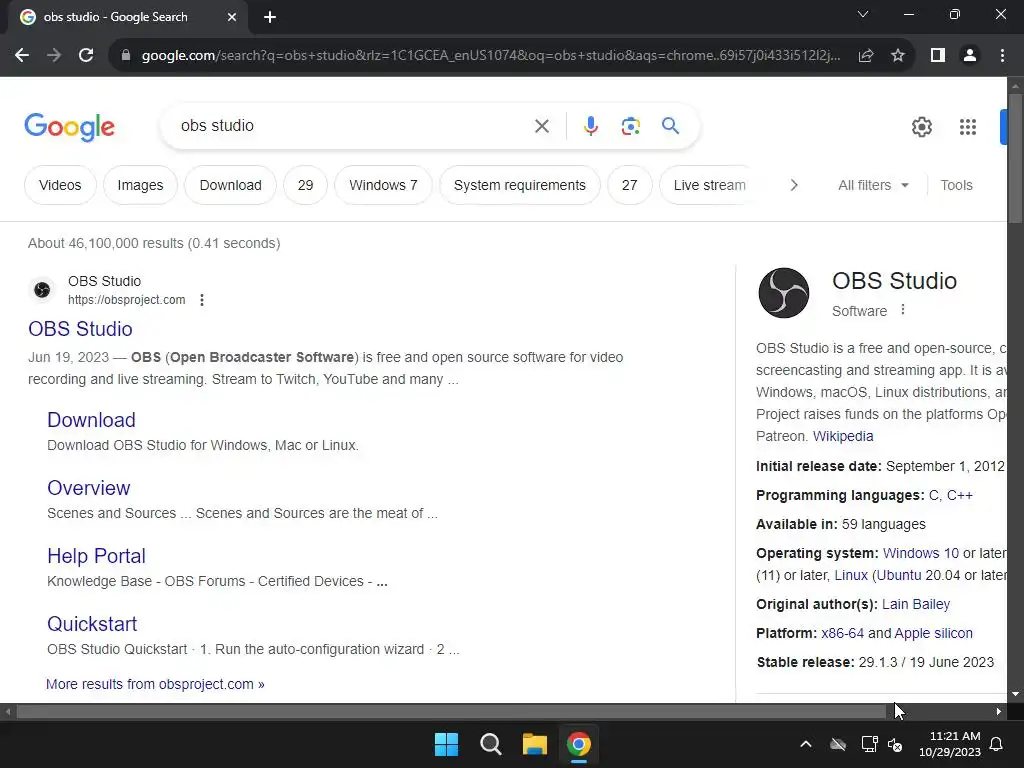Open Chrome's three-dot menu
1024x768 pixels.
(x=1002, y=56)
